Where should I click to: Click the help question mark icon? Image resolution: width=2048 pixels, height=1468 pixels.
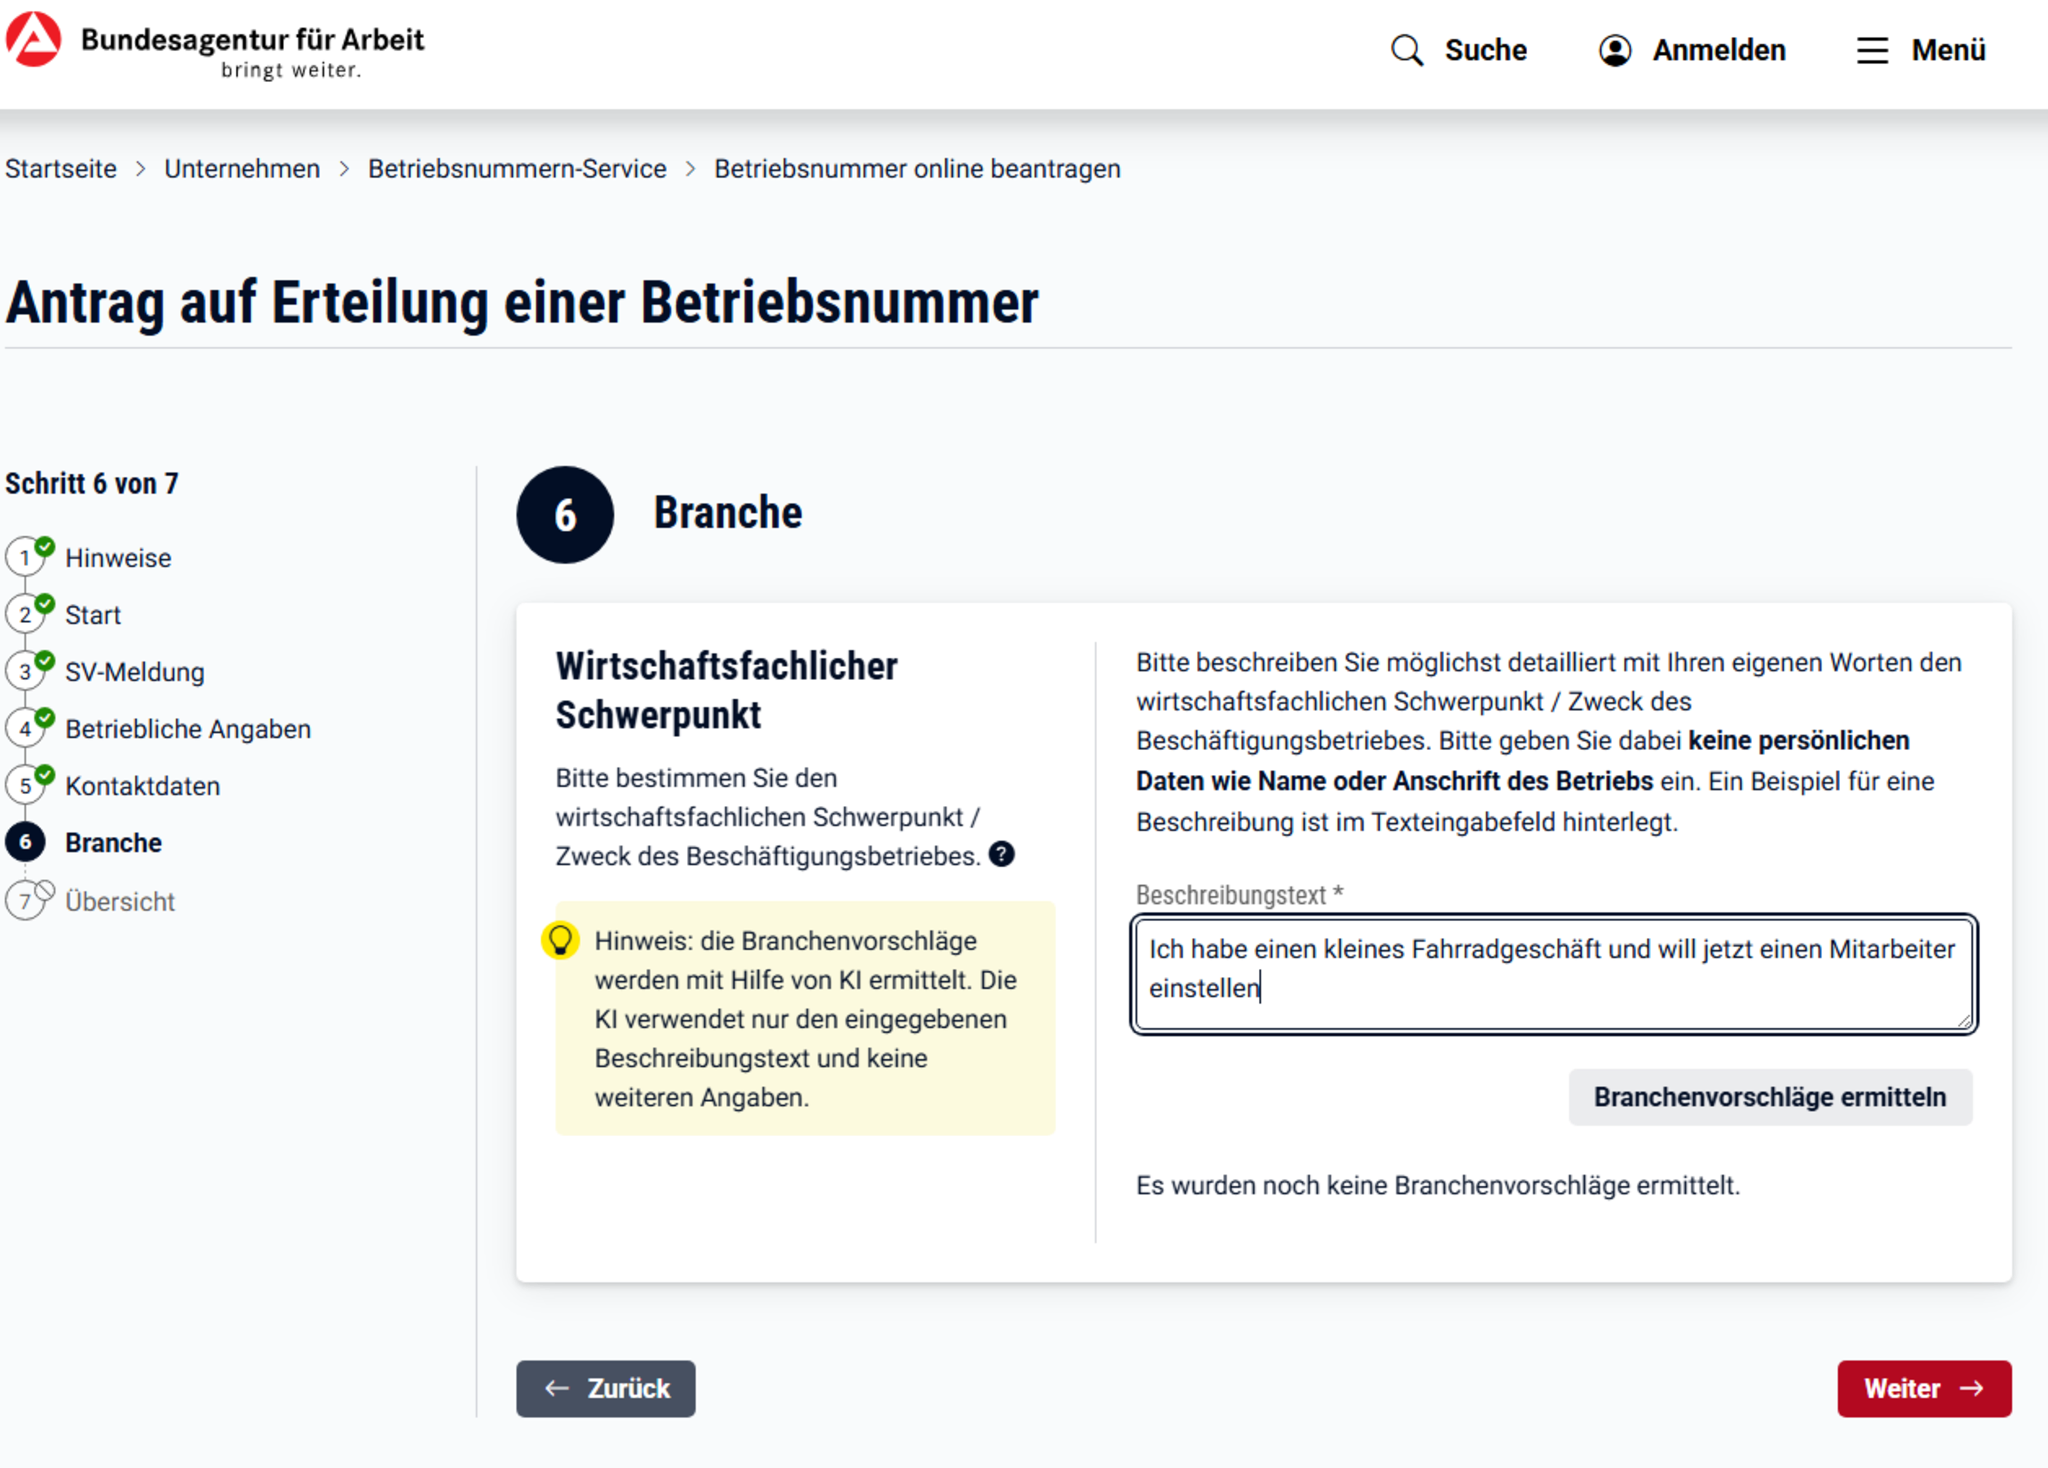[1001, 854]
